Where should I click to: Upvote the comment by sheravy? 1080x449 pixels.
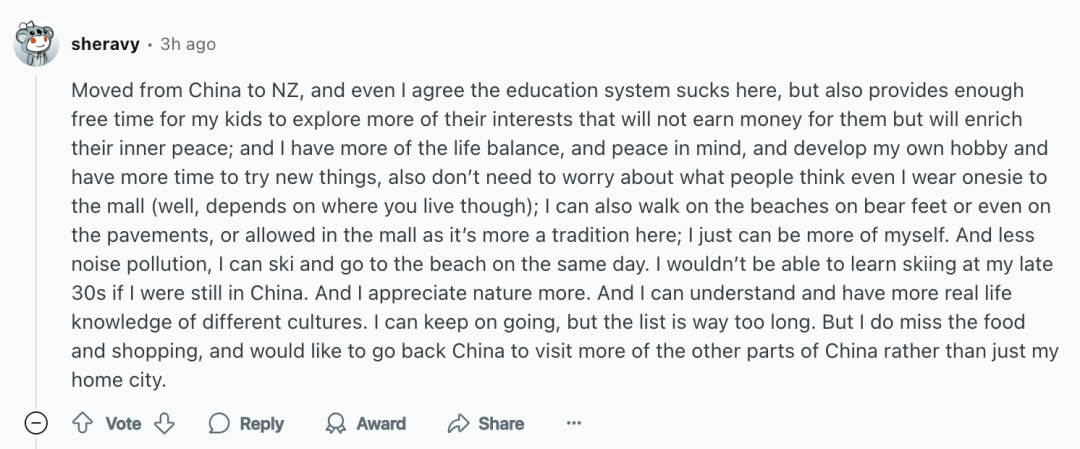83,423
